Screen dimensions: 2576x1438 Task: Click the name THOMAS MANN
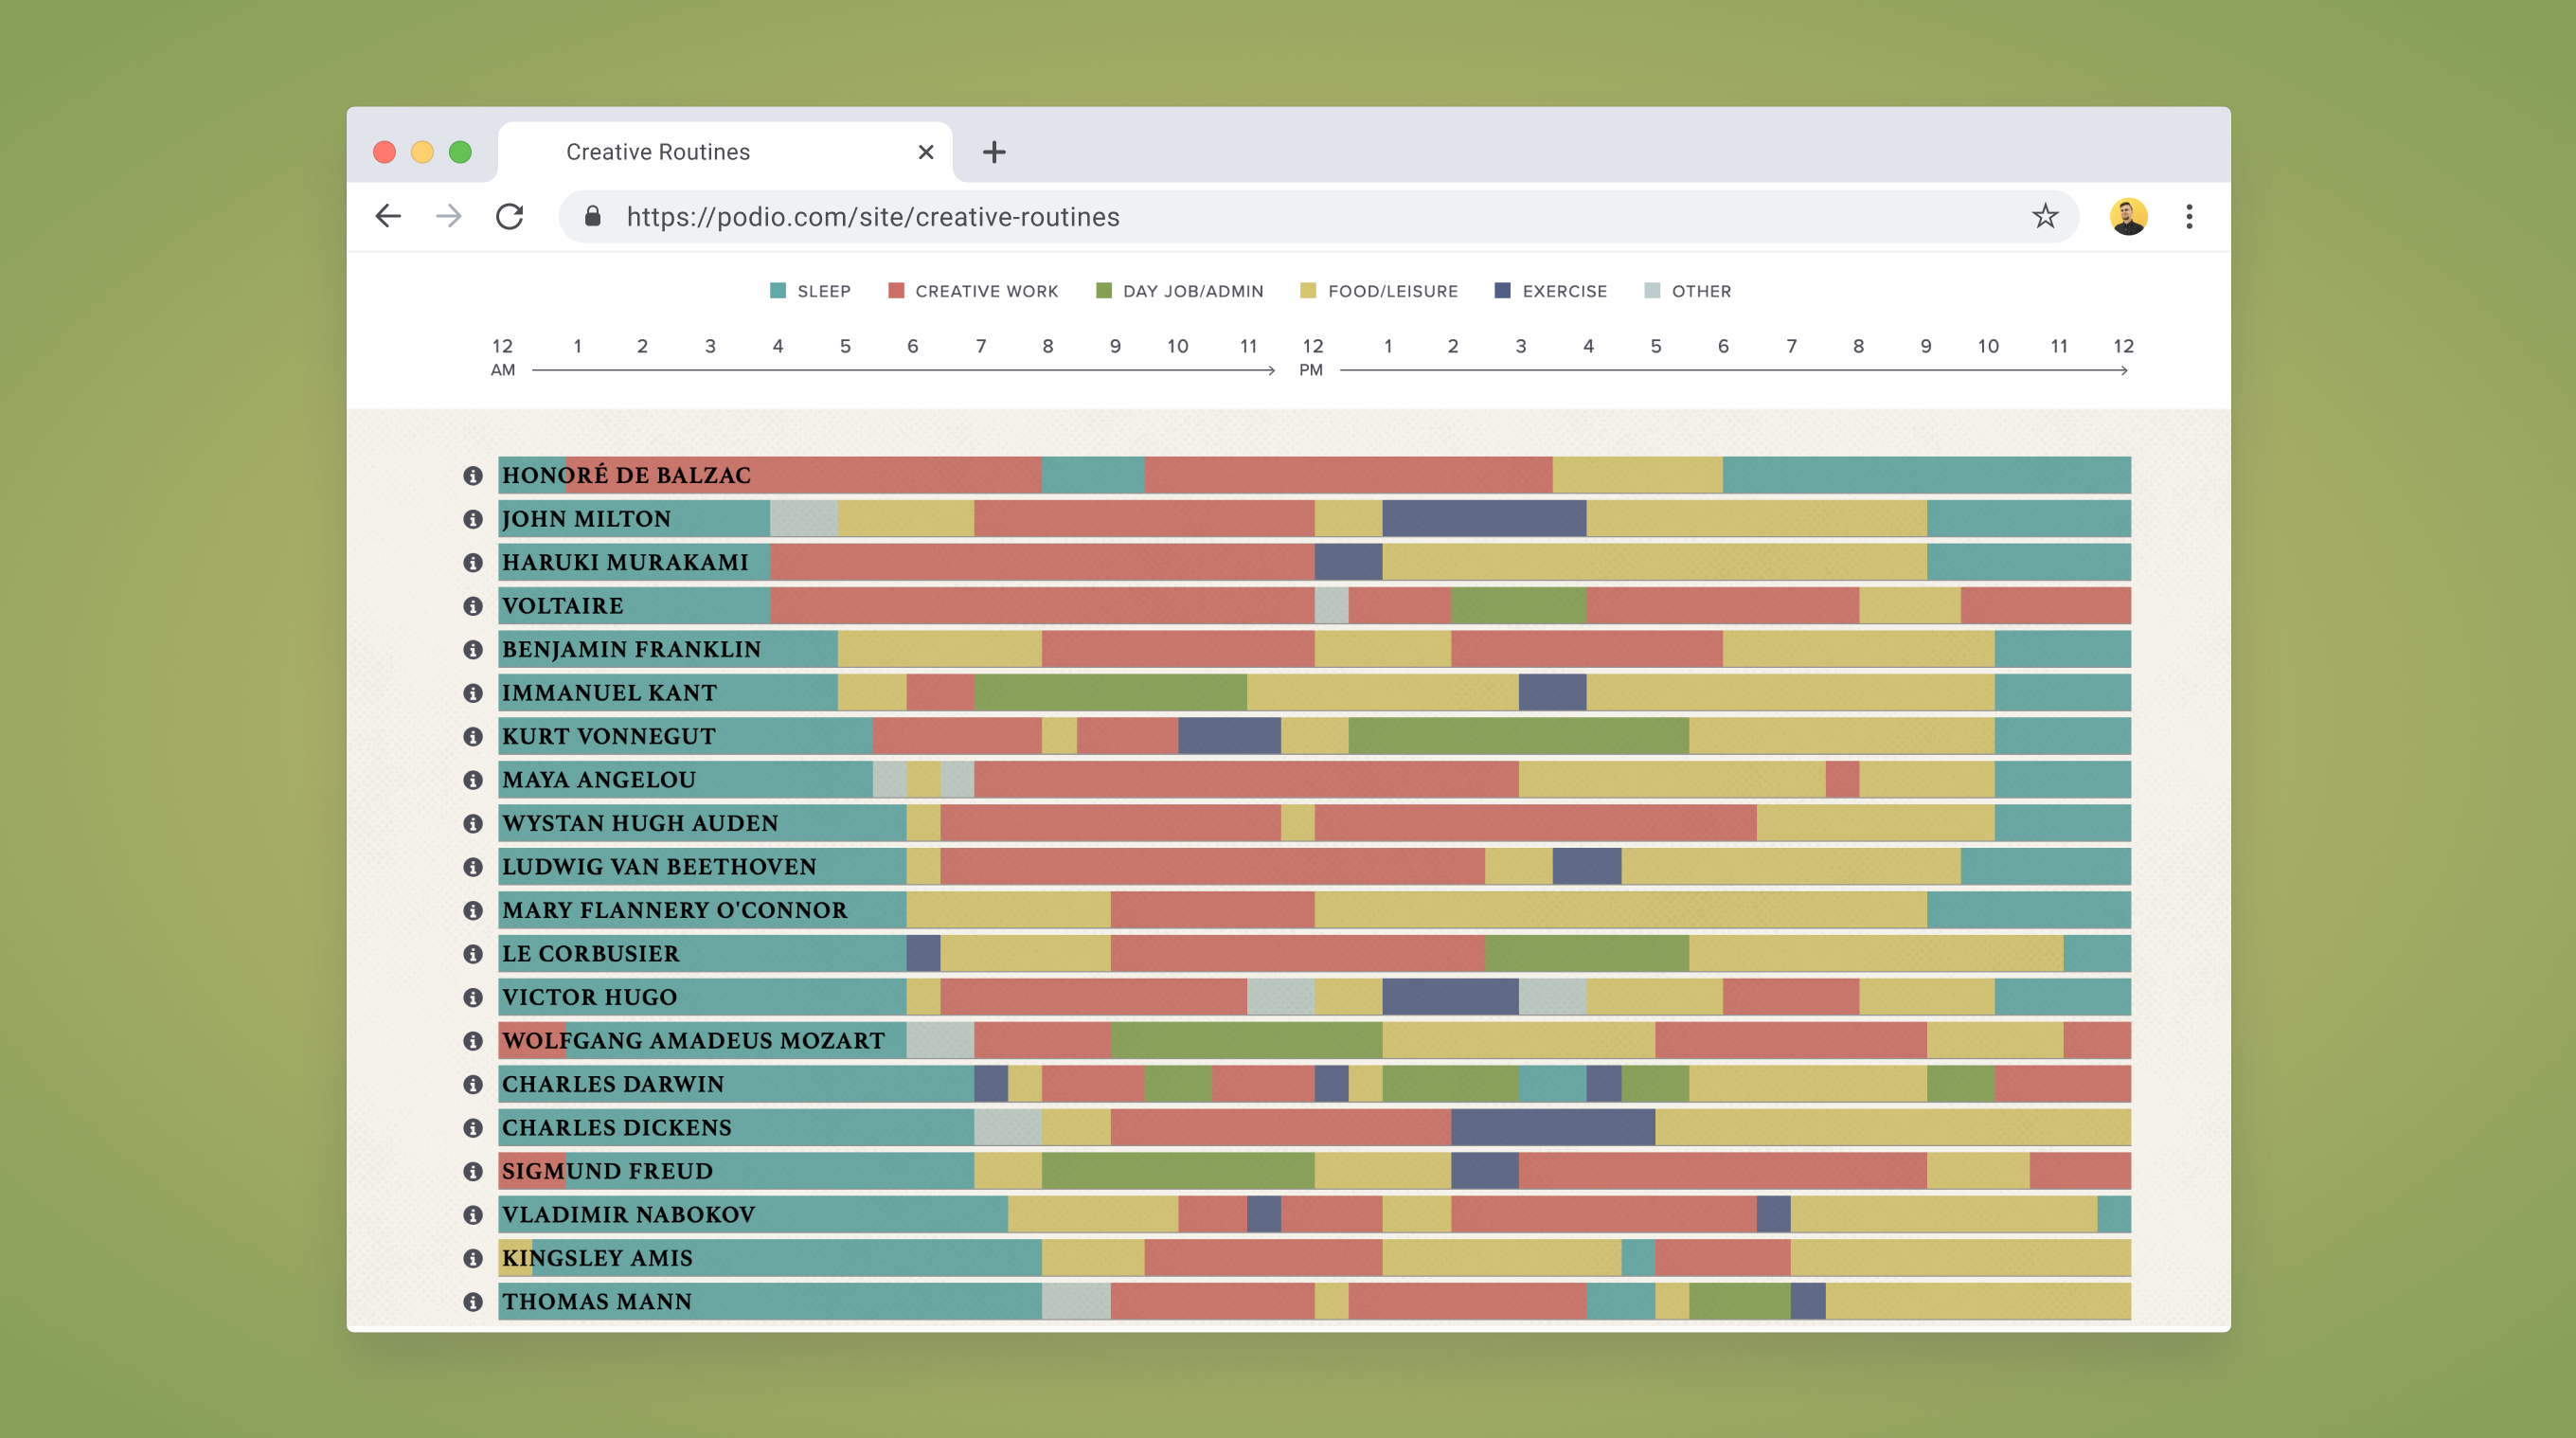596,1302
